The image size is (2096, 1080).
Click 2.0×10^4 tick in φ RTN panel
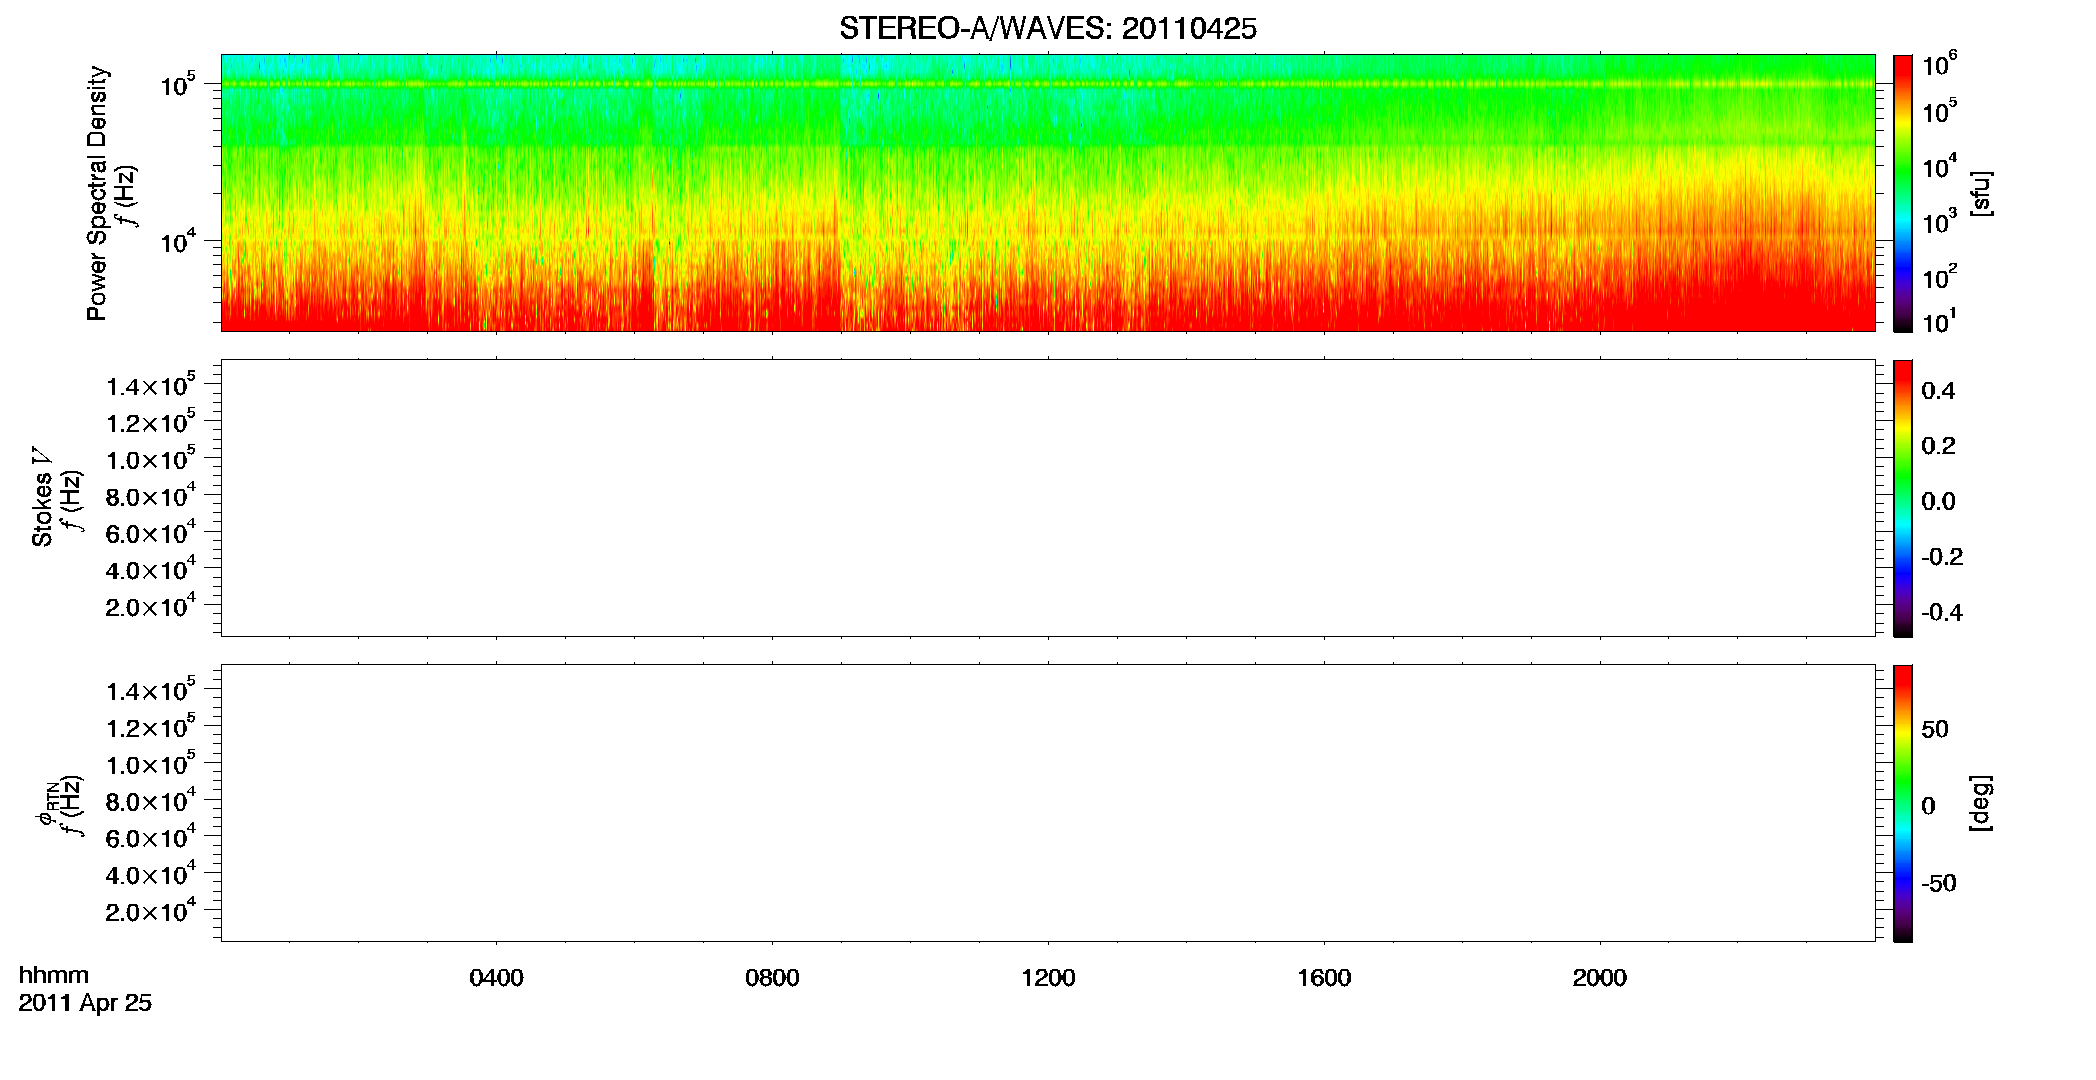[x=151, y=911]
